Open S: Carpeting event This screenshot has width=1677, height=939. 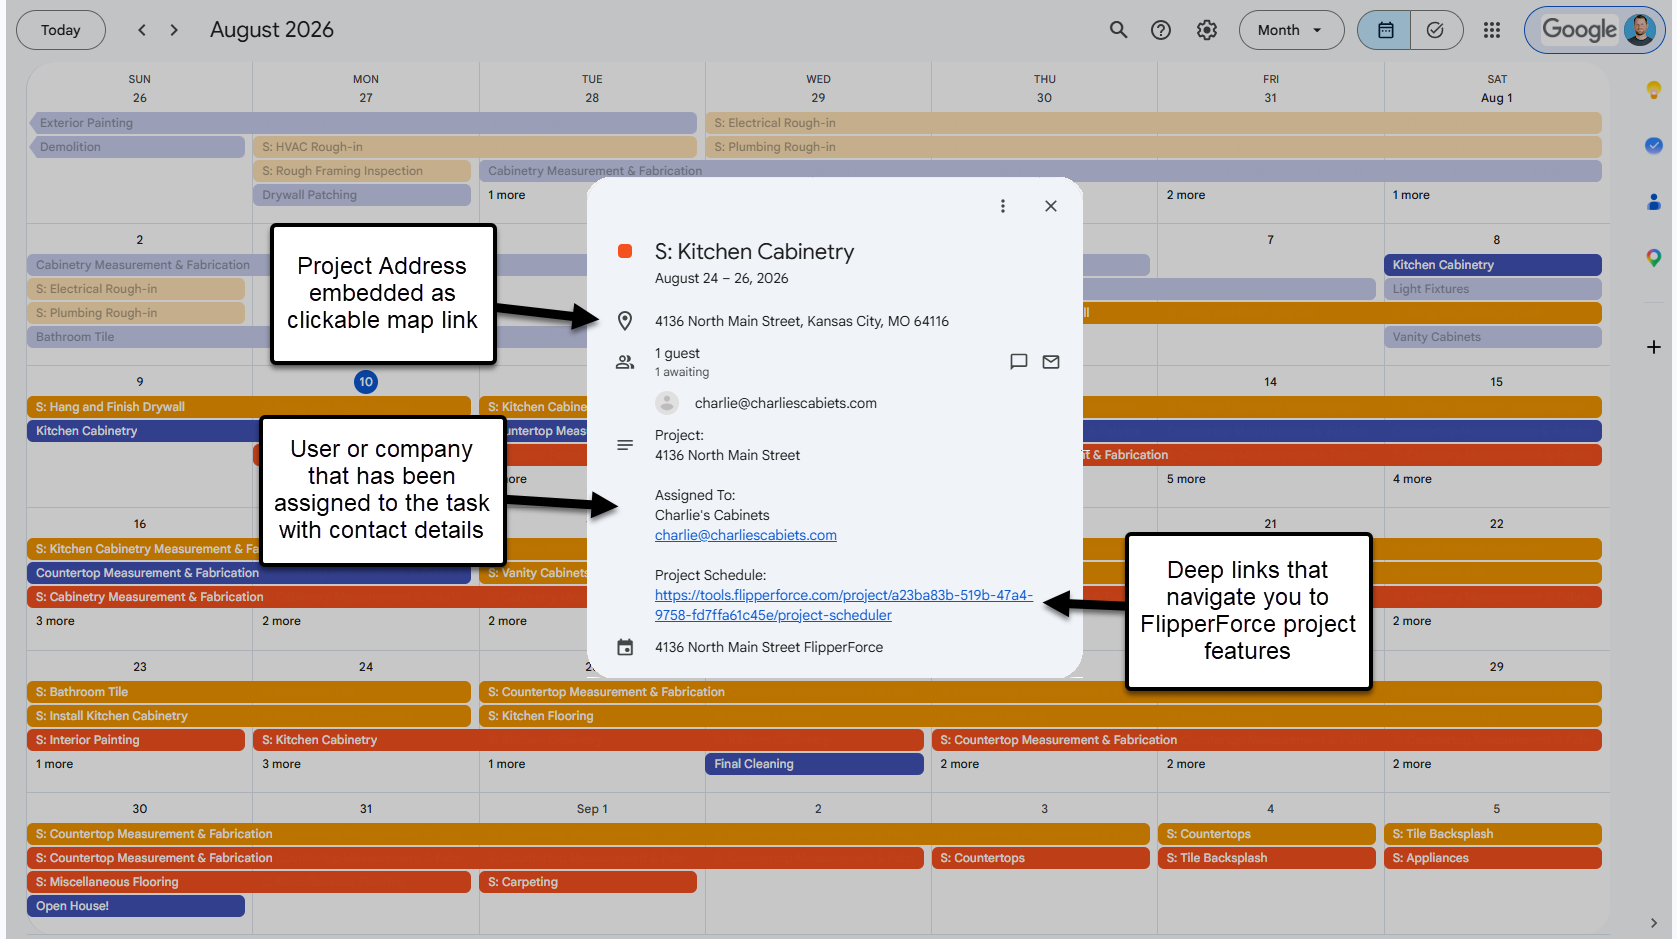click(588, 882)
